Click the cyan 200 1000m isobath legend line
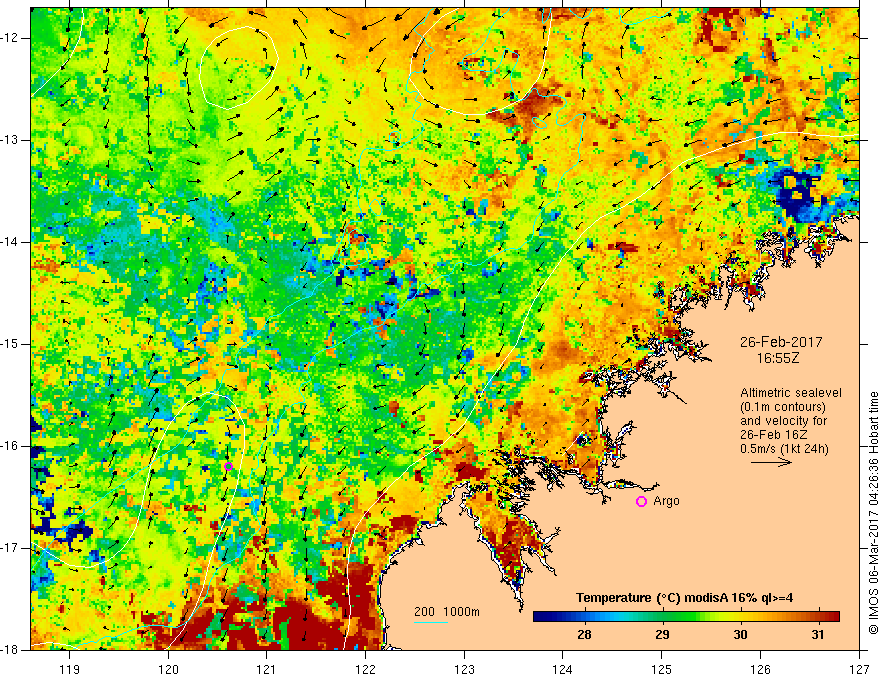 [430, 622]
